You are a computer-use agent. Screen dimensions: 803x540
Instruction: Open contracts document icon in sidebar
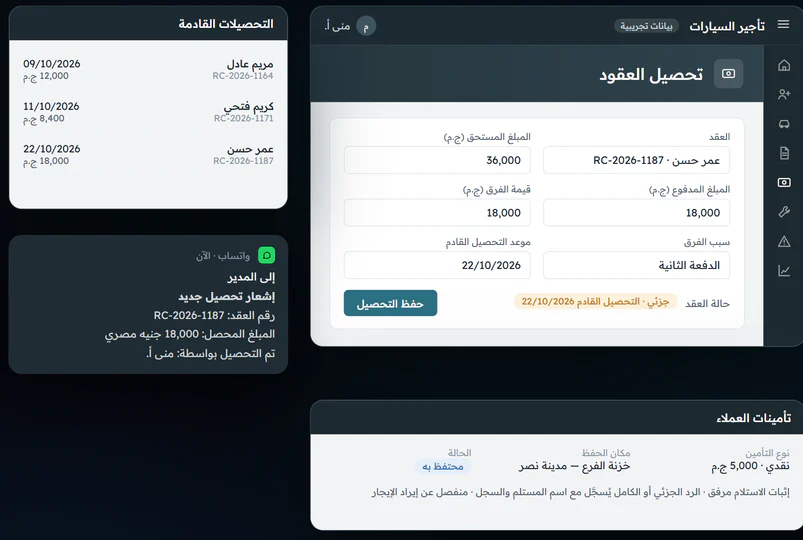[x=784, y=153]
